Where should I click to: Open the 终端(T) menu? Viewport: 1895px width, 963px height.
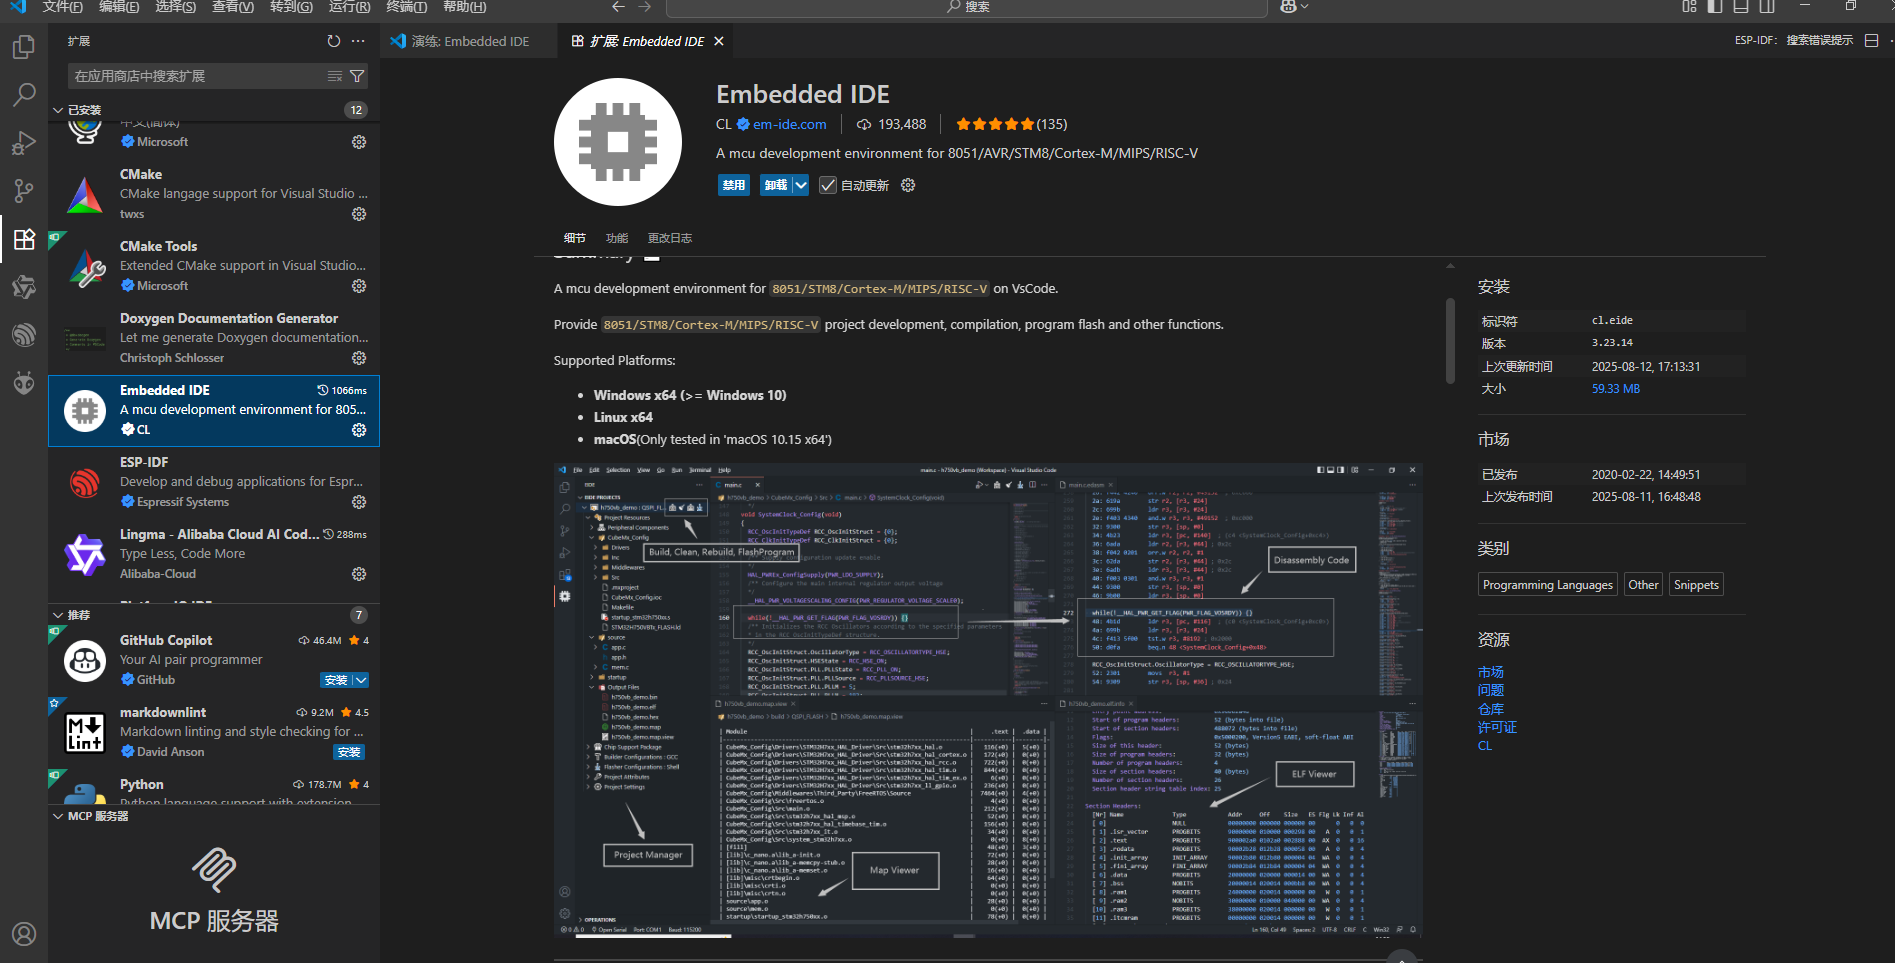(x=407, y=7)
